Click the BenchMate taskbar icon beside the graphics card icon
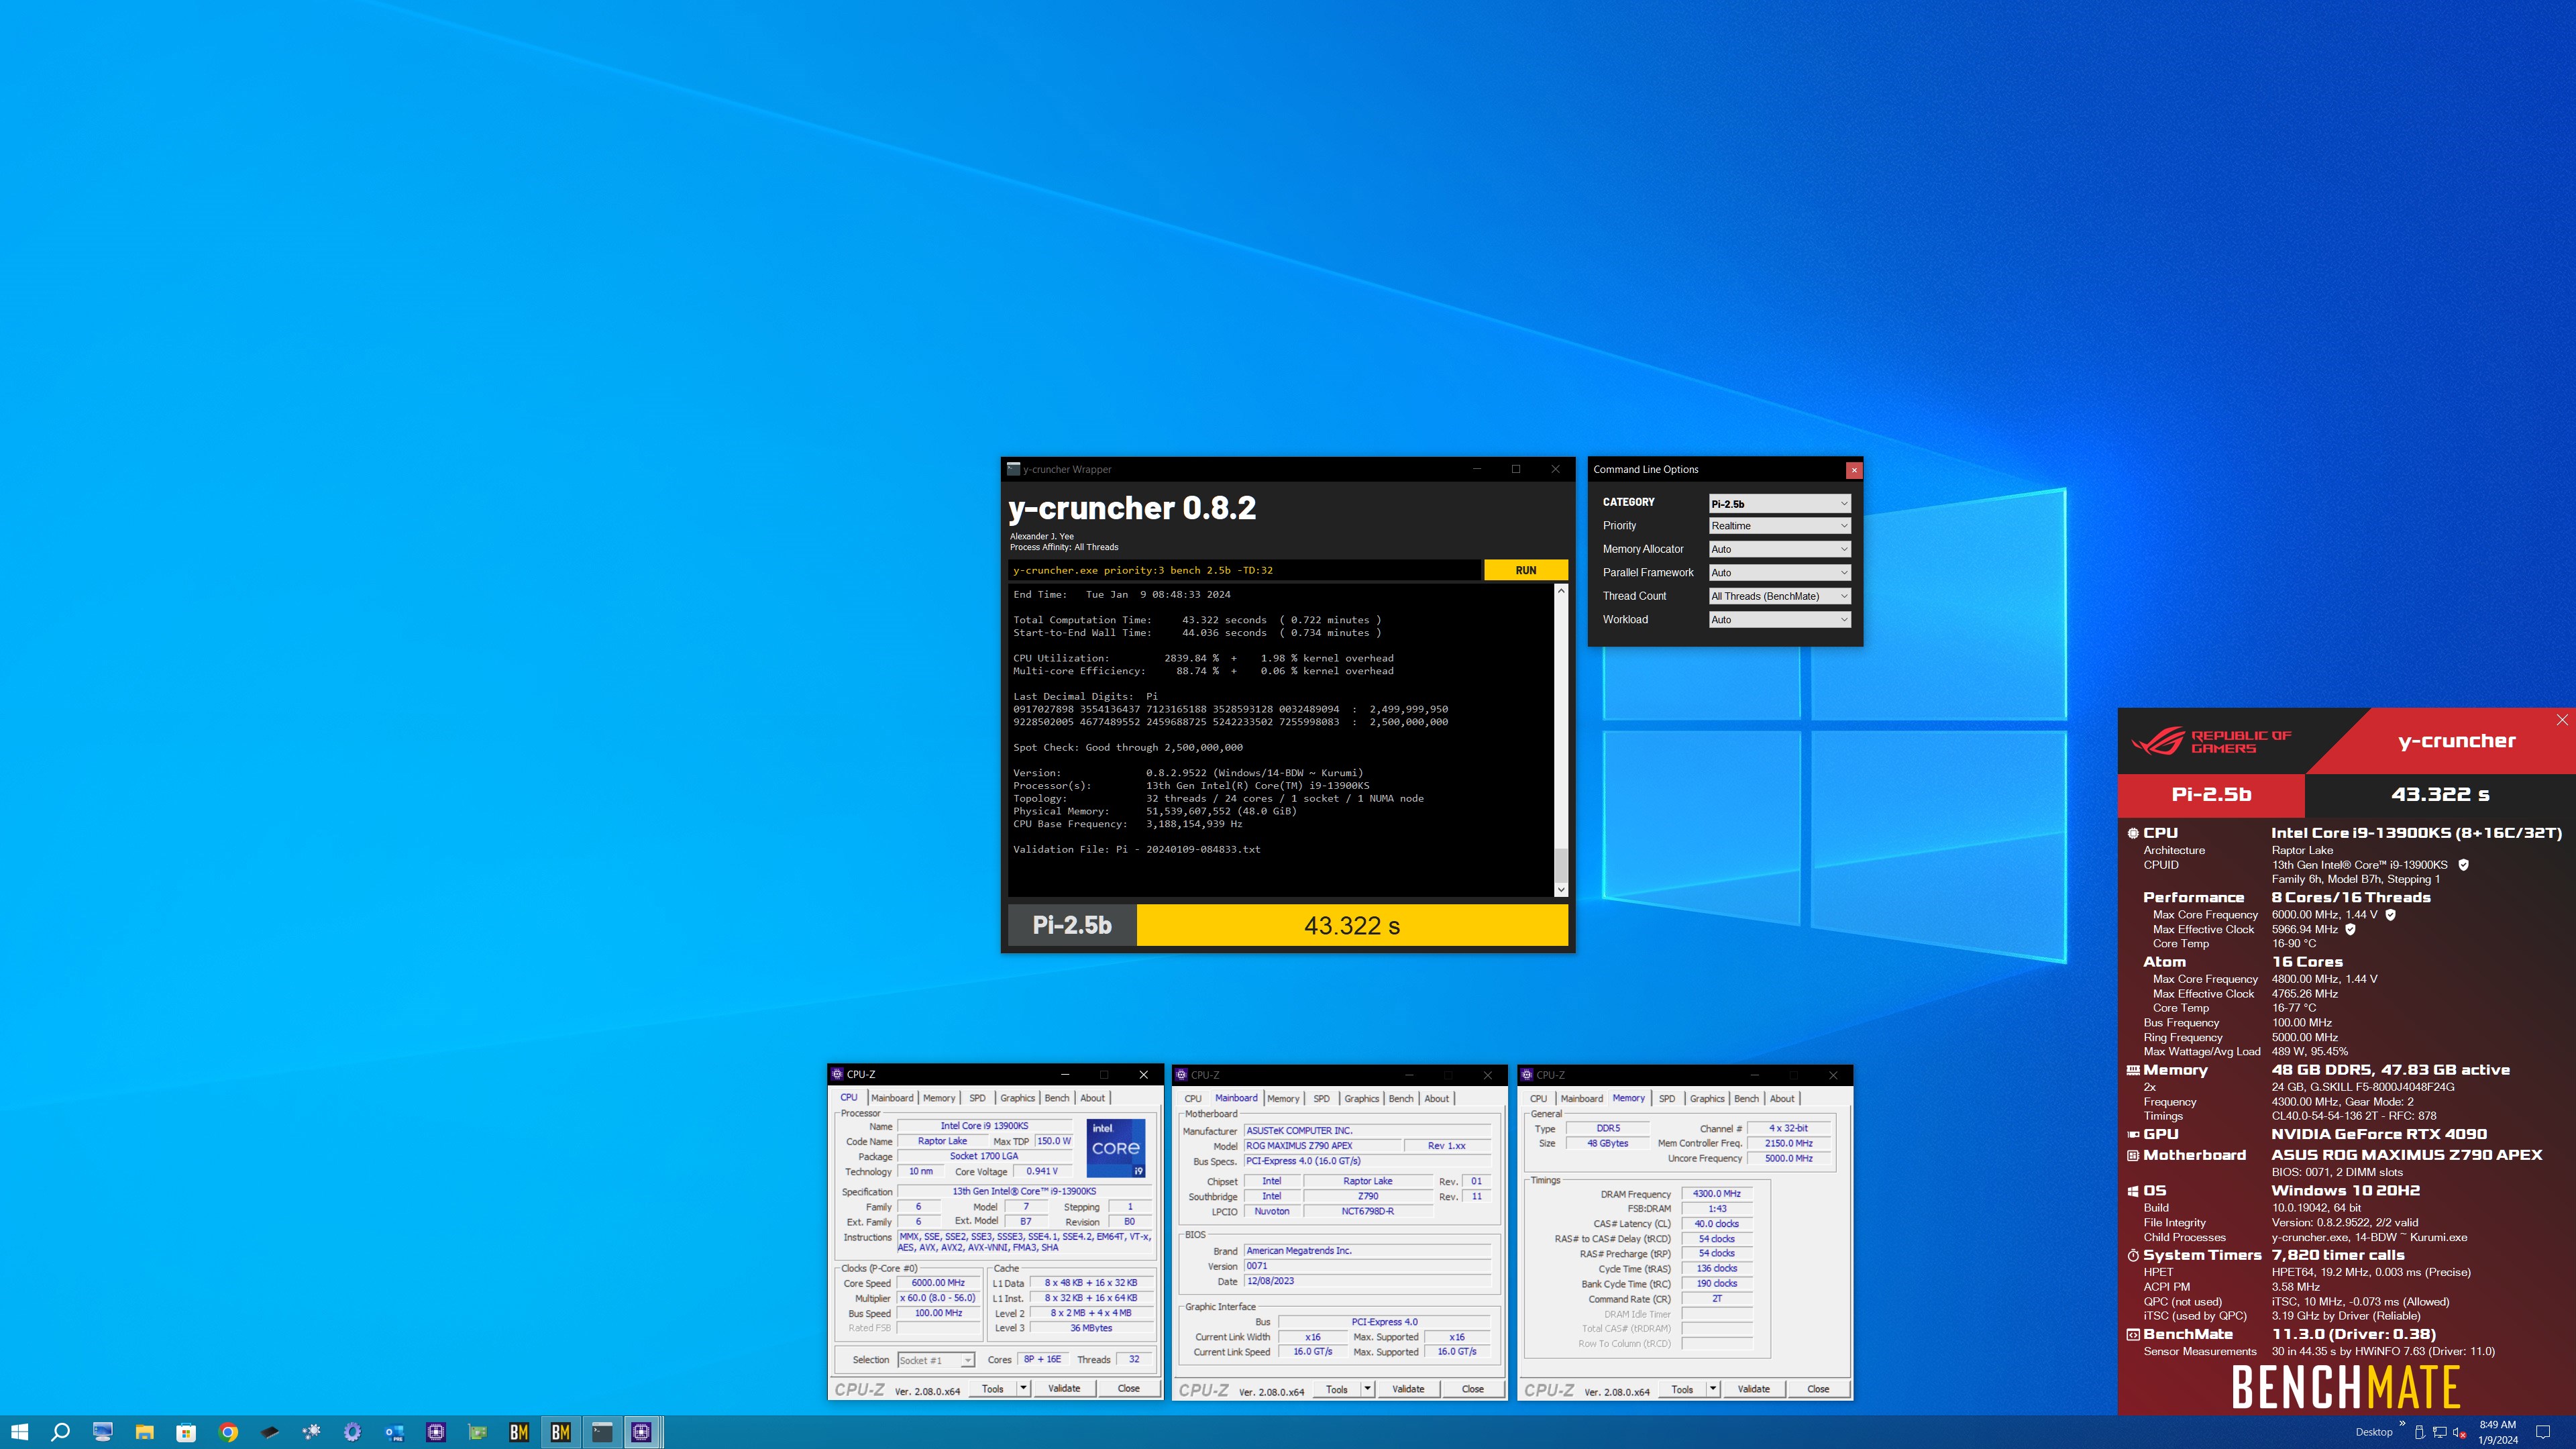 (519, 1432)
